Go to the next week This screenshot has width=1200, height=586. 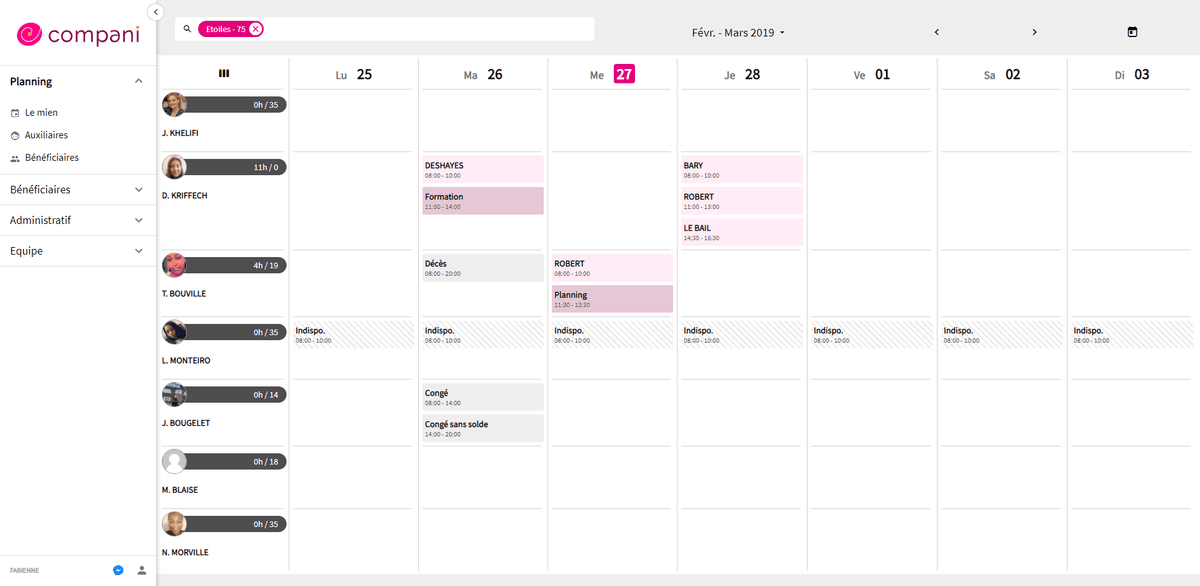[x=1034, y=32]
